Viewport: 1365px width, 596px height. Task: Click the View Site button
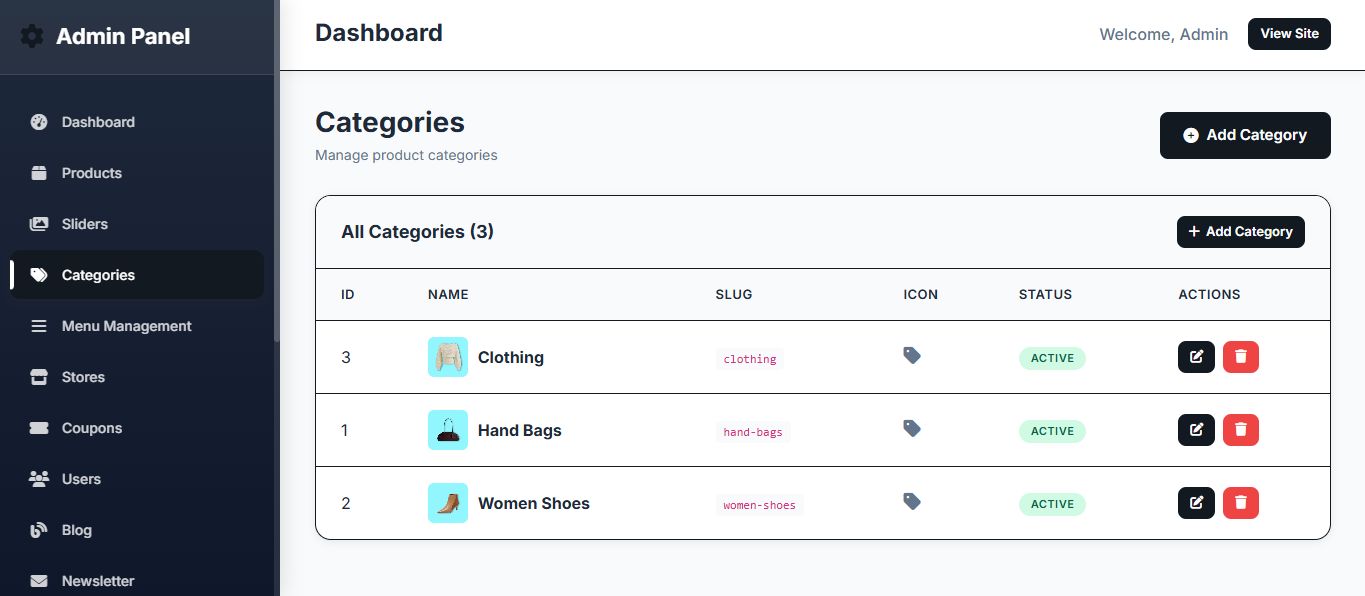point(1289,34)
